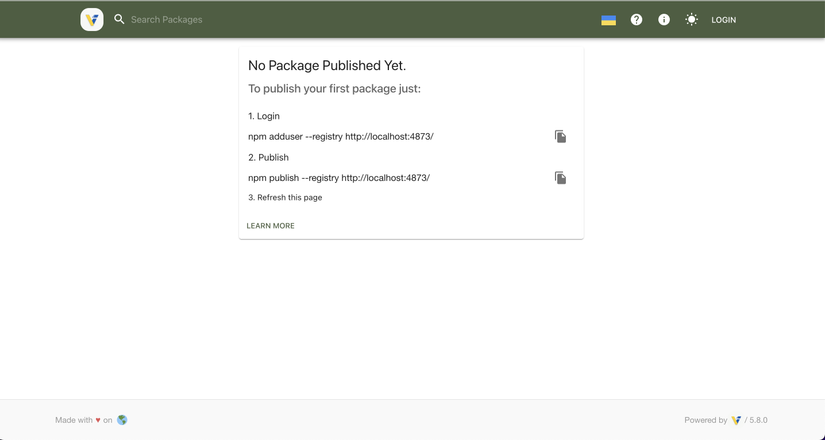Click the "3. Refresh this page" step
This screenshot has height=440, width=825.
(x=285, y=198)
